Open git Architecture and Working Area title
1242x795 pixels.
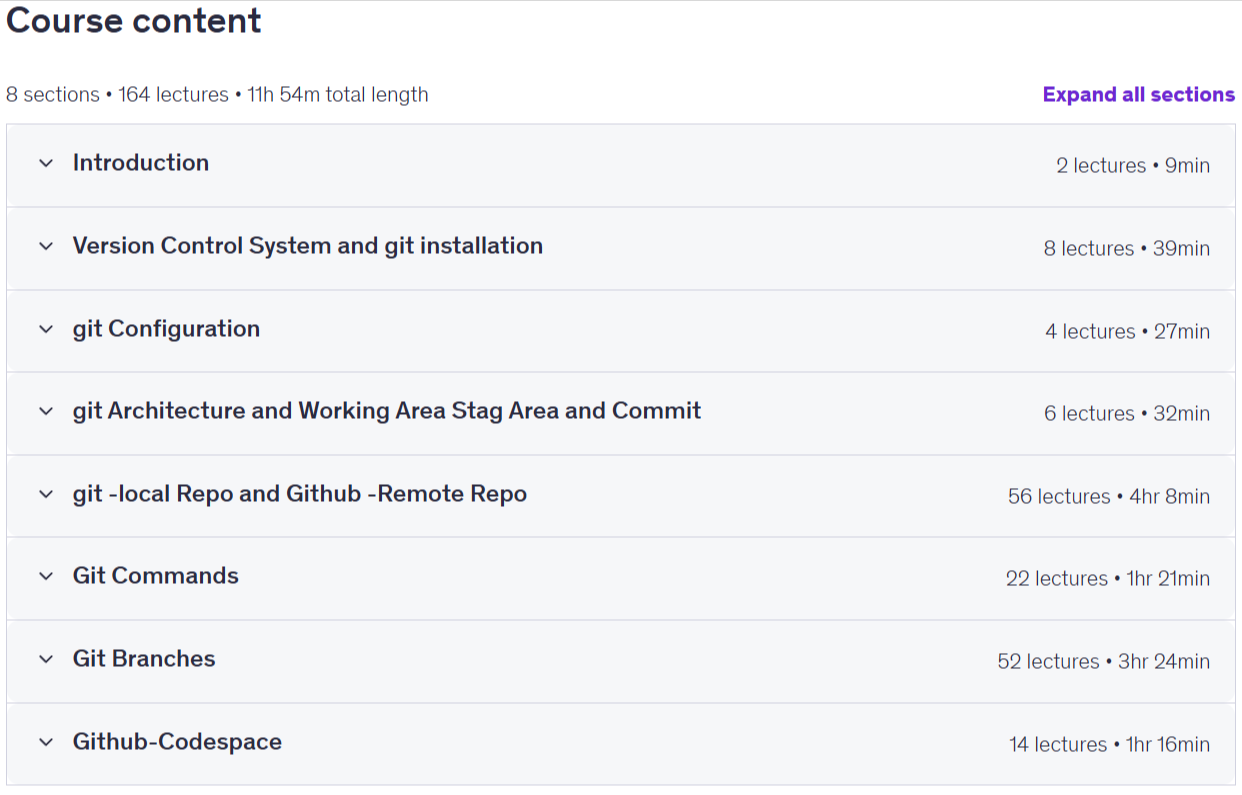[387, 411]
